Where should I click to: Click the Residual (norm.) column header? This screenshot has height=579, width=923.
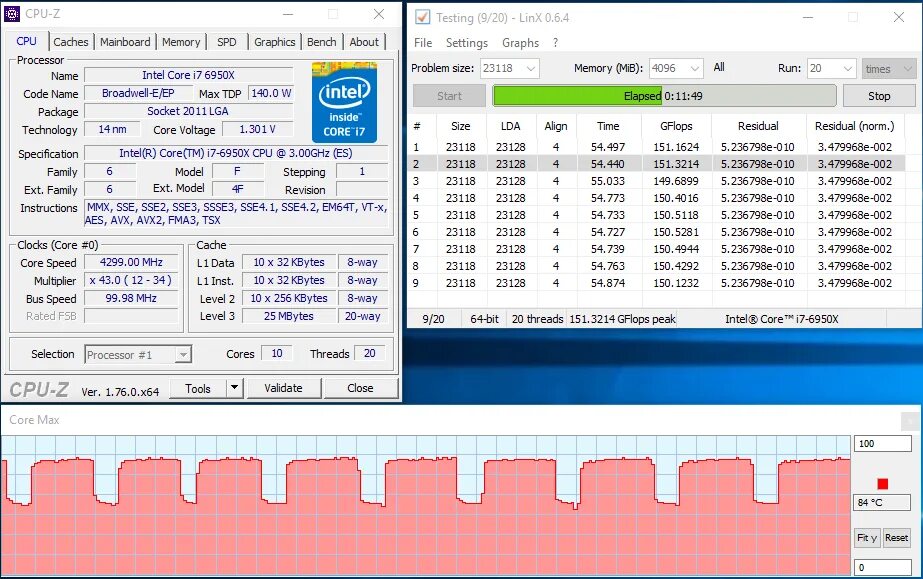(854, 126)
